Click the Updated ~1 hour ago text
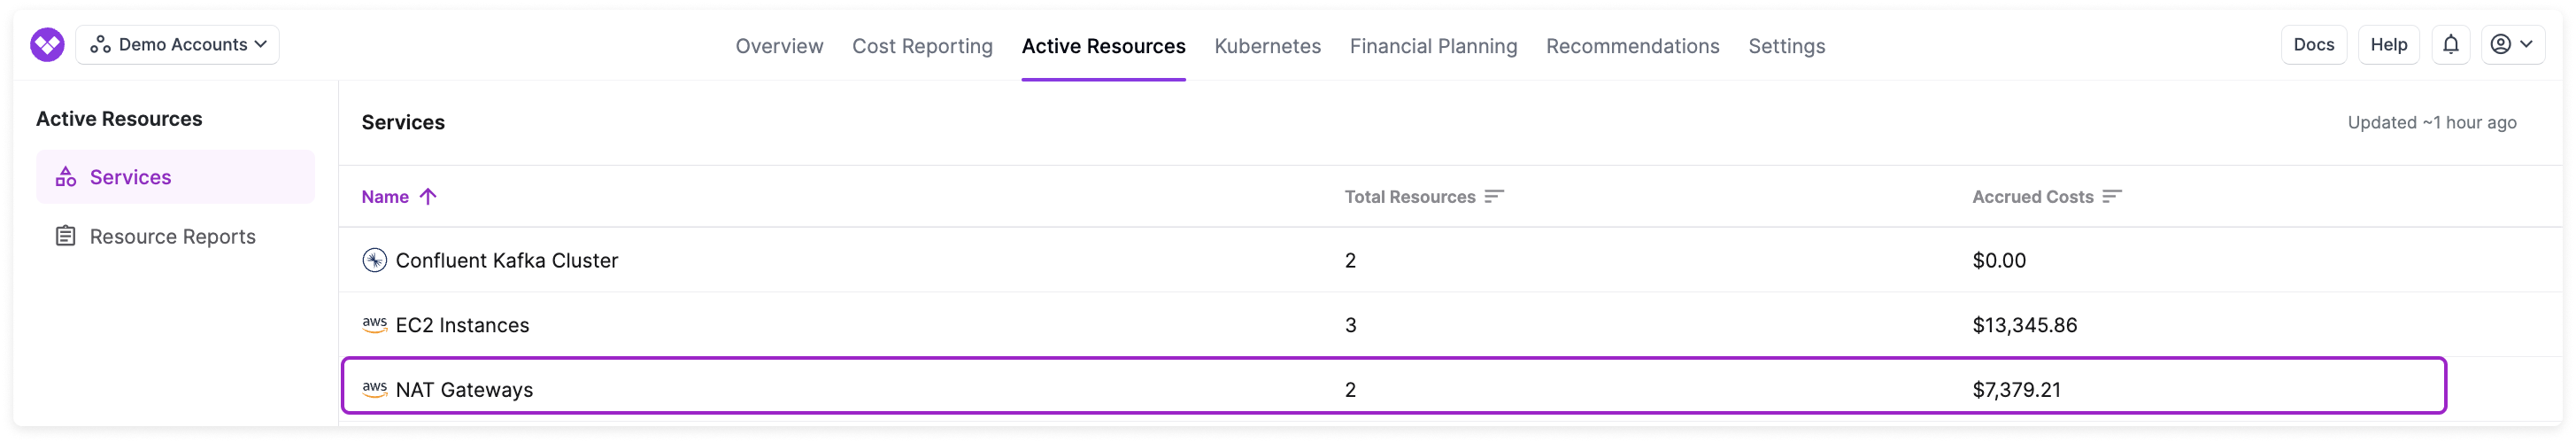The width and height of the screenshot is (2576, 443). [2431, 122]
